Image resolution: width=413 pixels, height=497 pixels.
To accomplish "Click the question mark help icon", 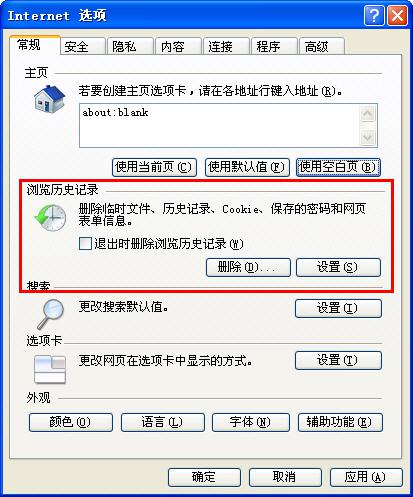I will coord(374,15).
